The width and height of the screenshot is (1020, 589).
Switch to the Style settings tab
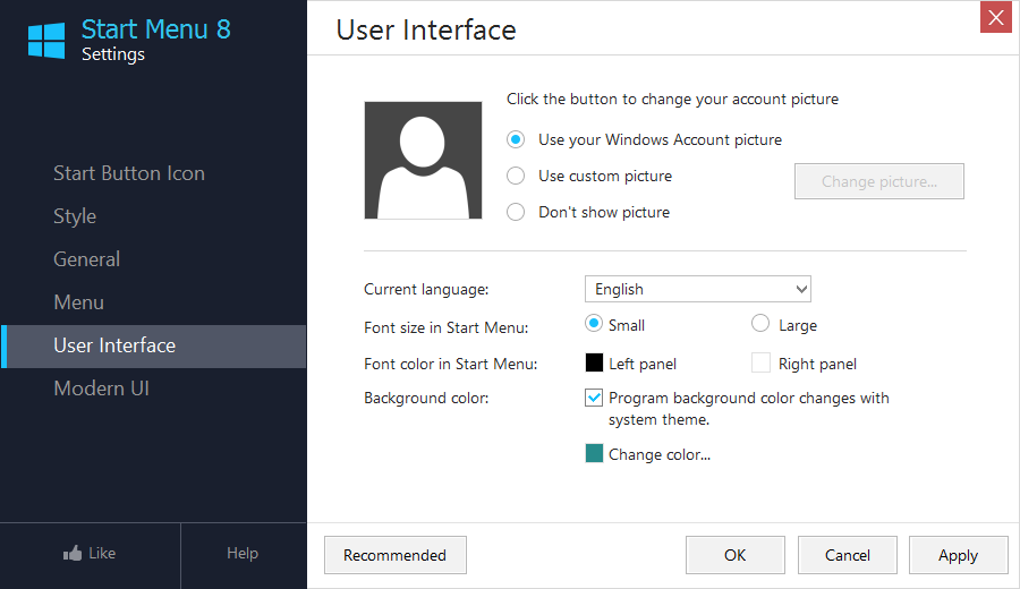coord(75,216)
